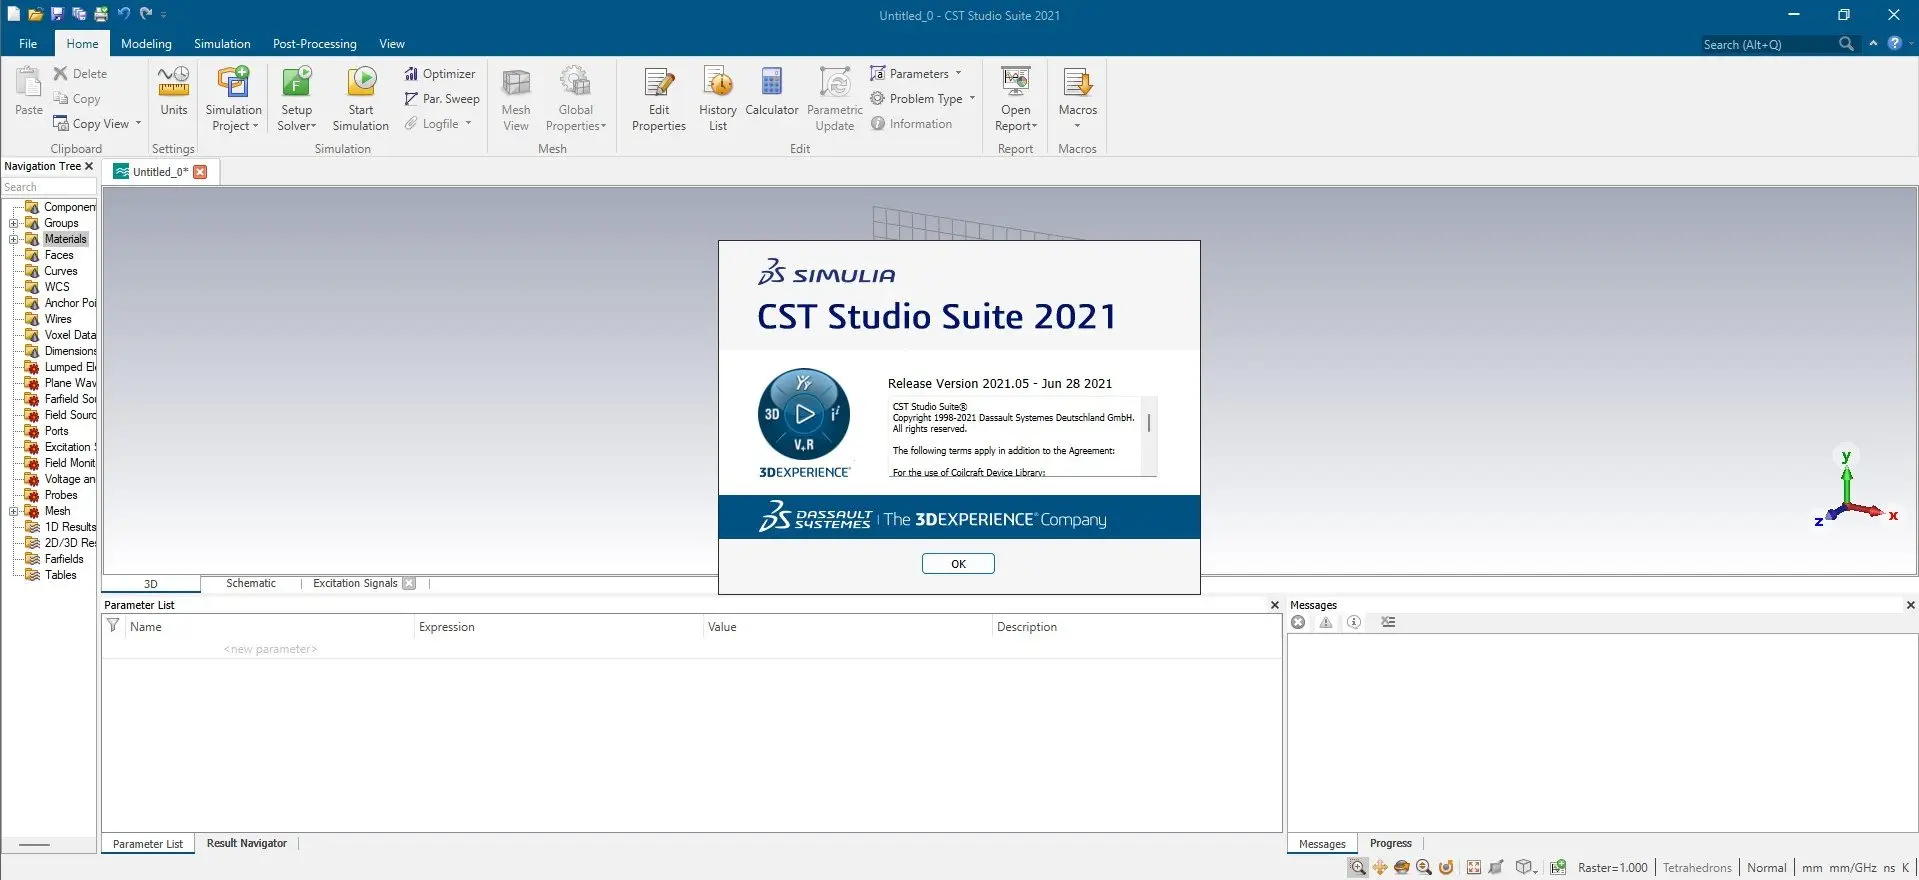Click the New file icon in quick access
The width and height of the screenshot is (1919, 880).
click(13, 14)
